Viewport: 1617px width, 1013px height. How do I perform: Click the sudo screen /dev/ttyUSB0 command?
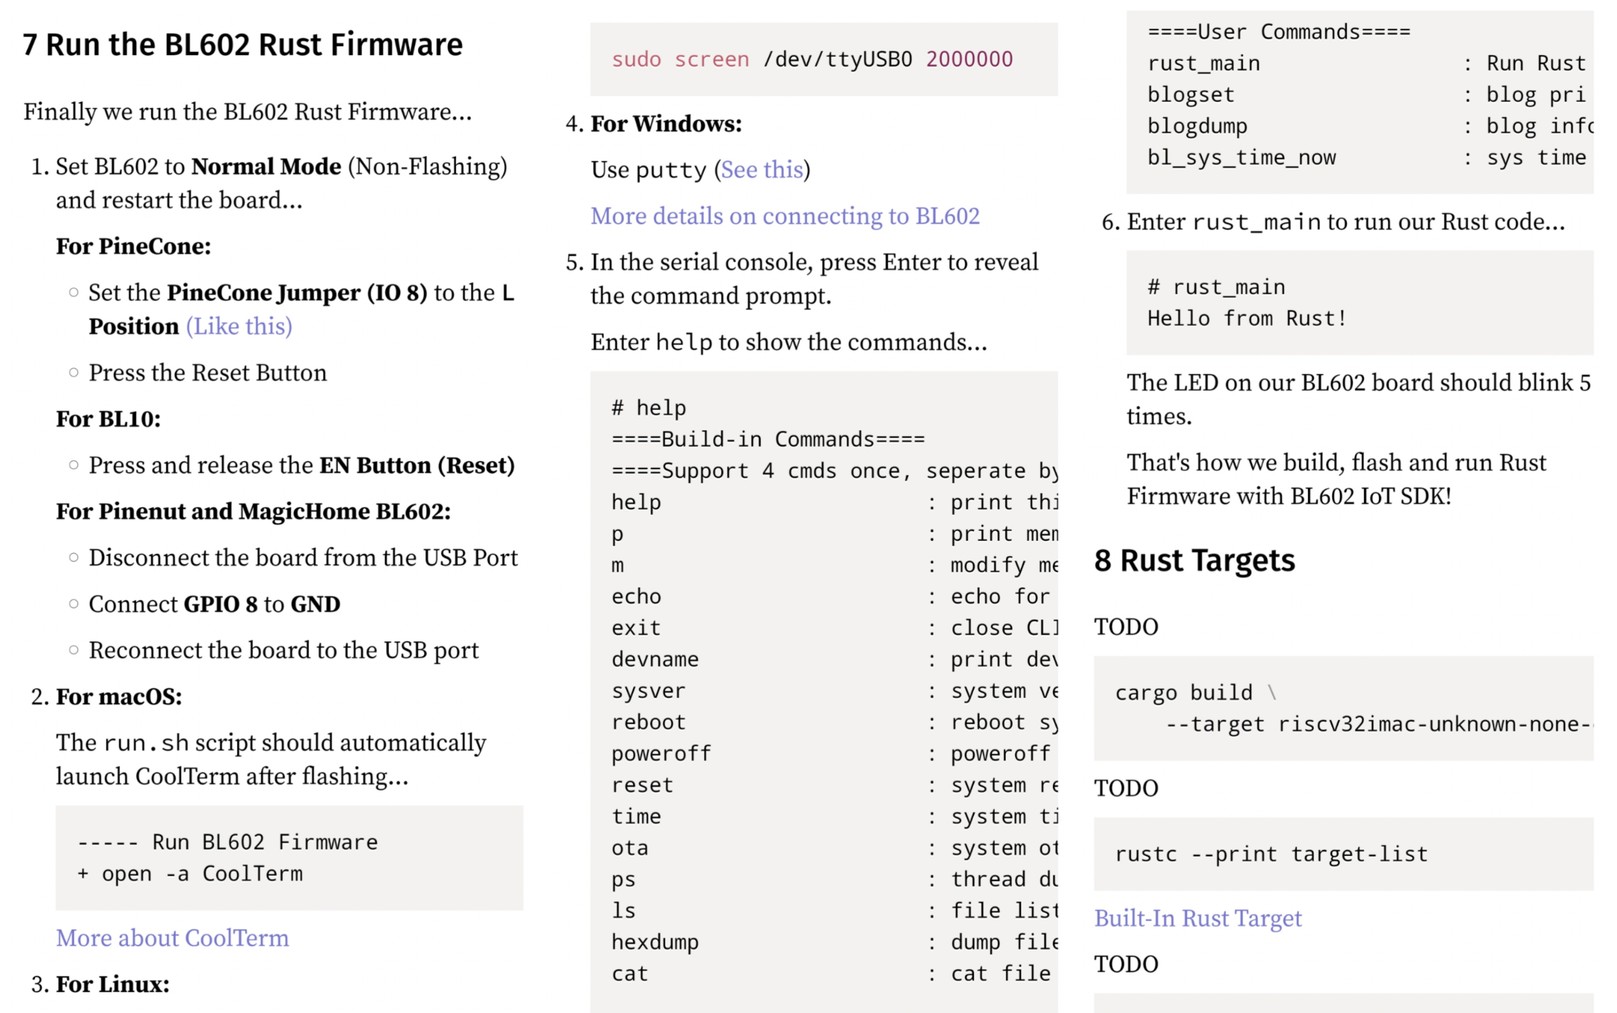click(812, 60)
